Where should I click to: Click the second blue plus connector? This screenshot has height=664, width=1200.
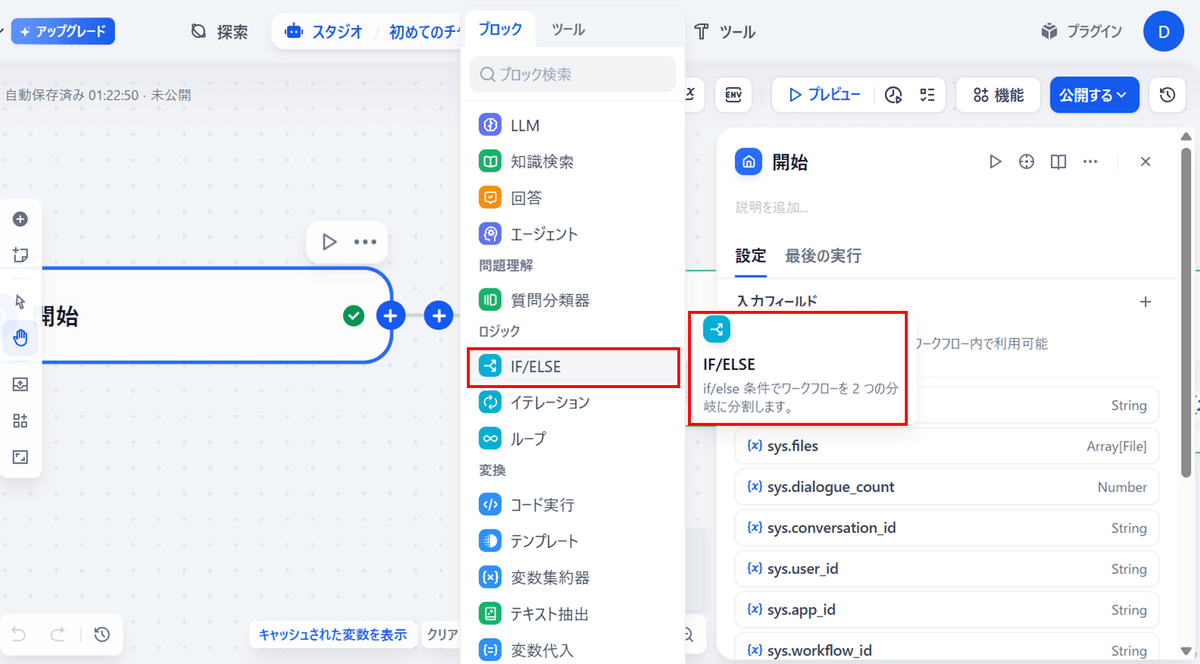438,316
